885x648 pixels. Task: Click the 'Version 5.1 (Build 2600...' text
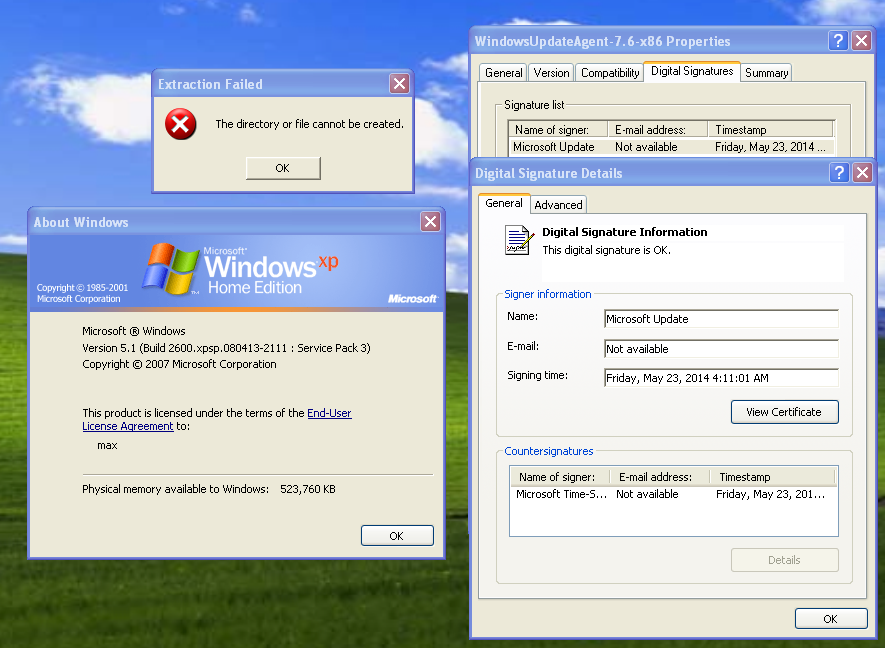(x=226, y=348)
